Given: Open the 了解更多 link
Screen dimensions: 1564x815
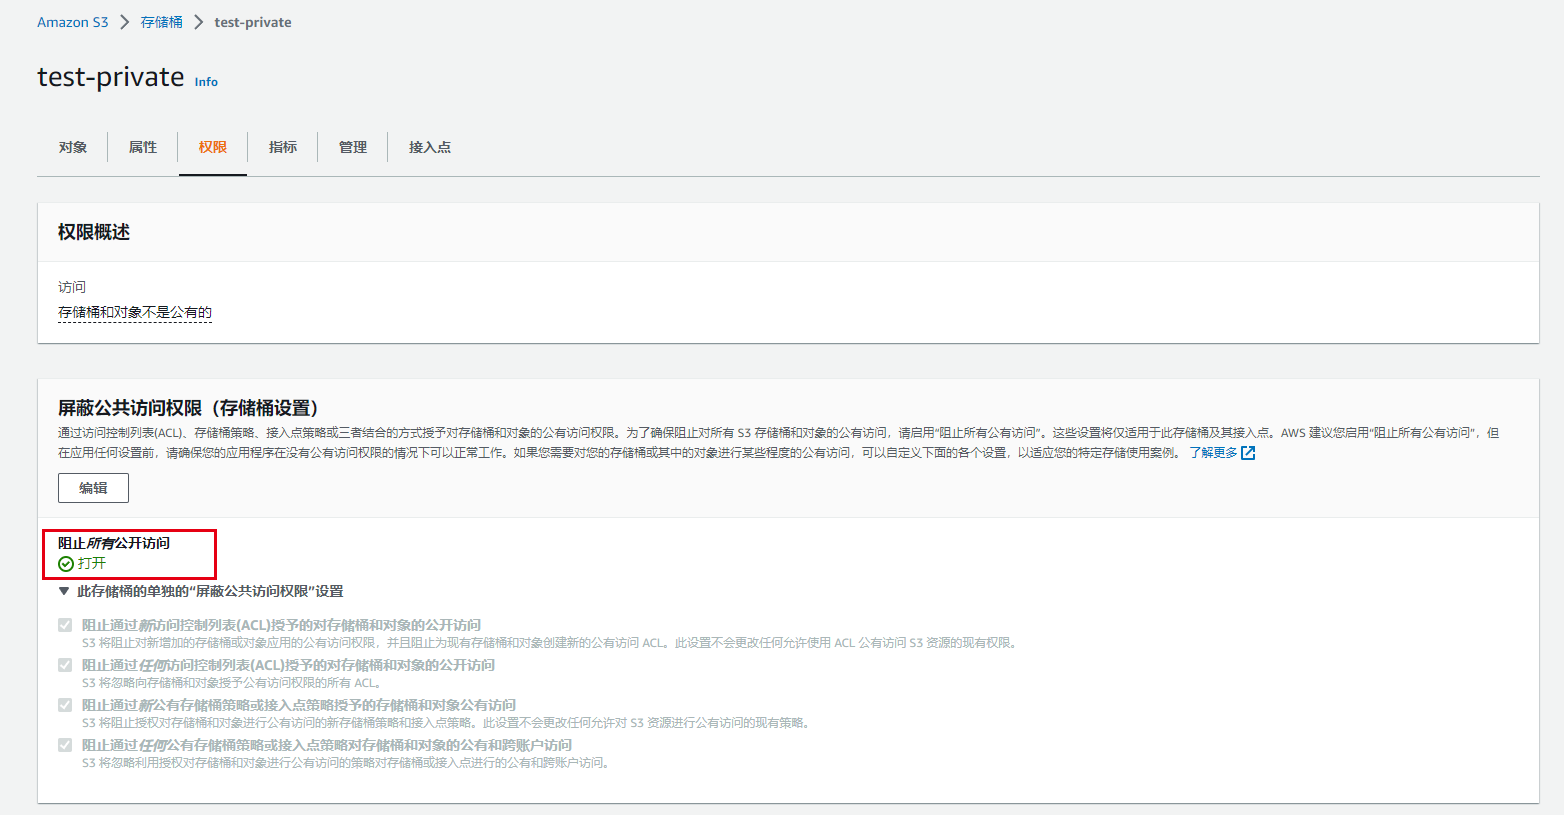Looking at the screenshot, I should (x=1213, y=453).
